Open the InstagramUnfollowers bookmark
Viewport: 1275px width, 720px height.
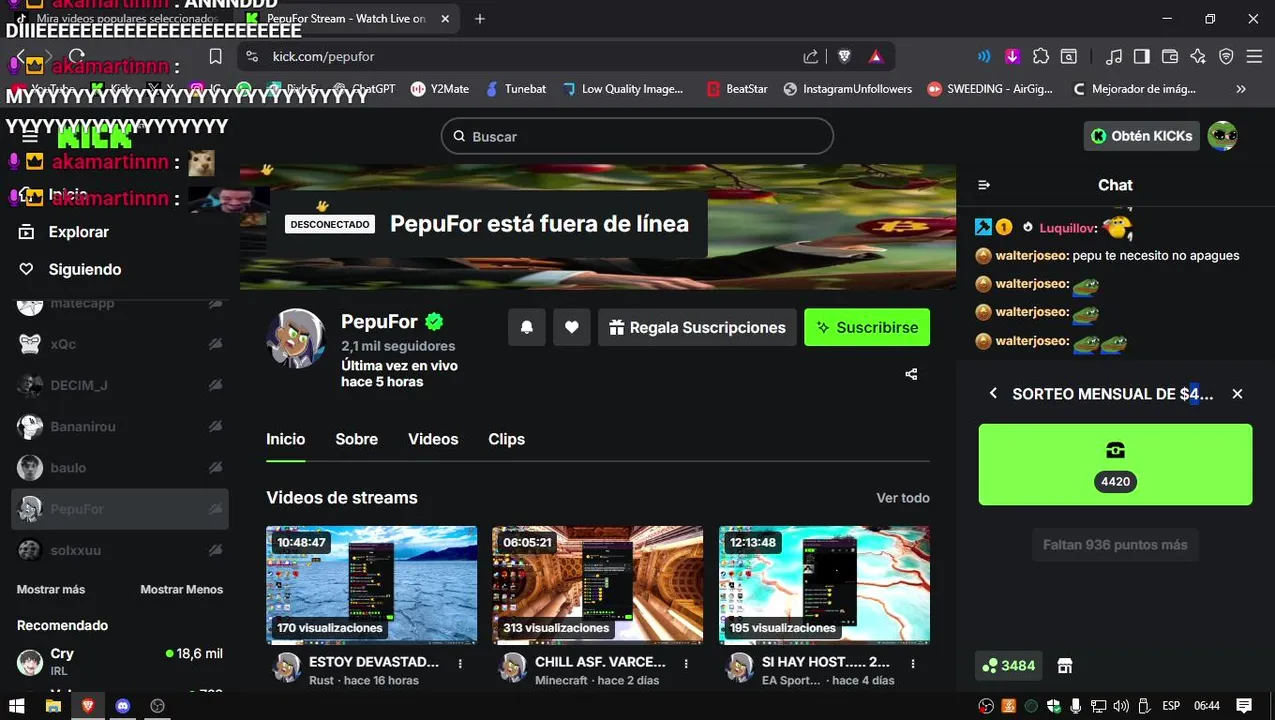pos(847,89)
